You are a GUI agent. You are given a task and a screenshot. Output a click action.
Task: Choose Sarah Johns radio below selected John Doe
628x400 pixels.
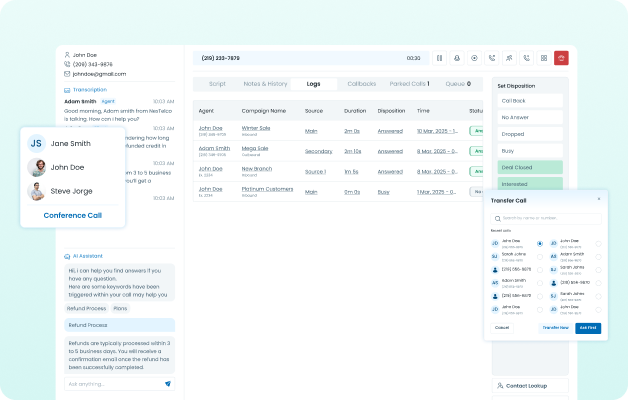click(x=540, y=257)
